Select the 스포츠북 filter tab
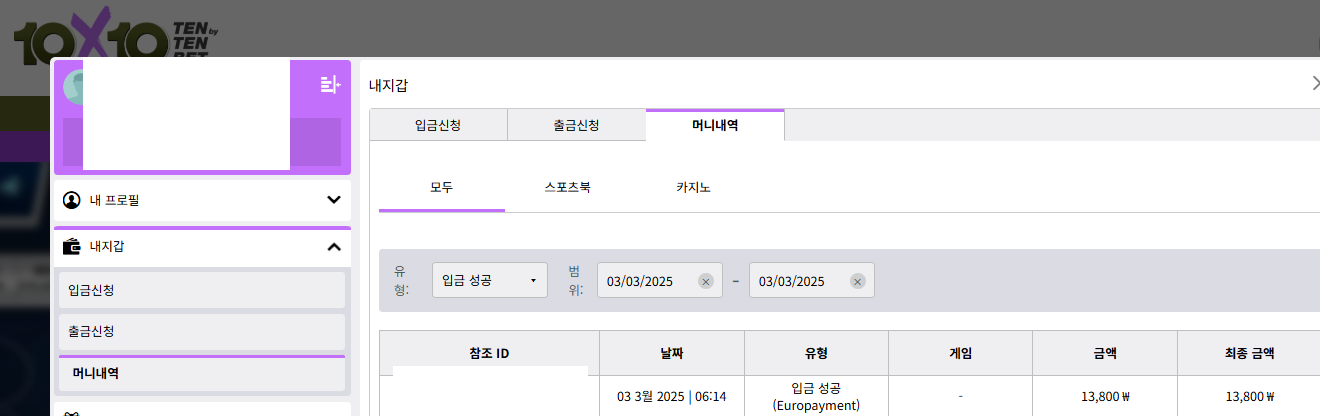 (567, 187)
